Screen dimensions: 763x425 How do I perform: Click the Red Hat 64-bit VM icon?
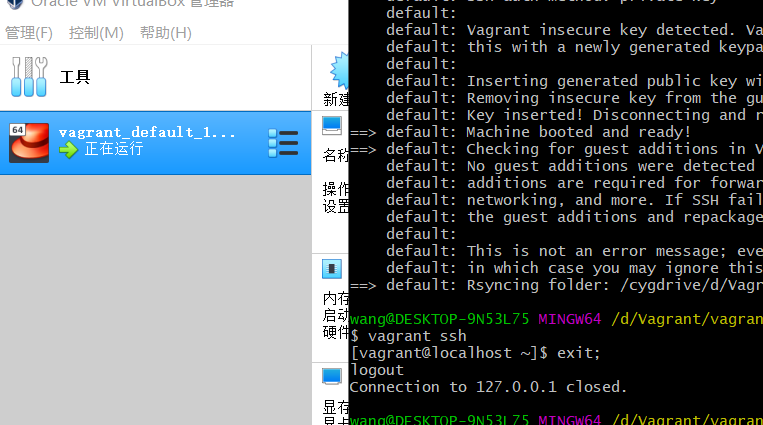pyautogui.click(x=29, y=143)
